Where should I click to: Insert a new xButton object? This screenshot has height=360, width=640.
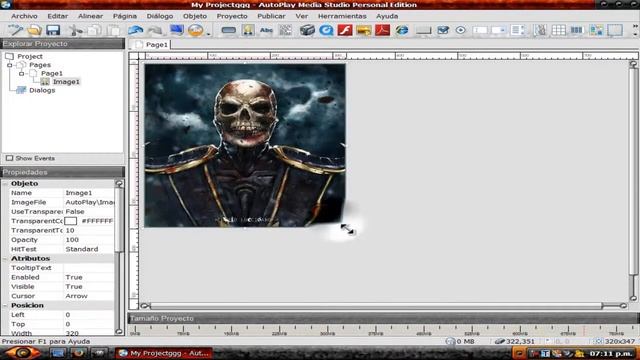(x=424, y=30)
